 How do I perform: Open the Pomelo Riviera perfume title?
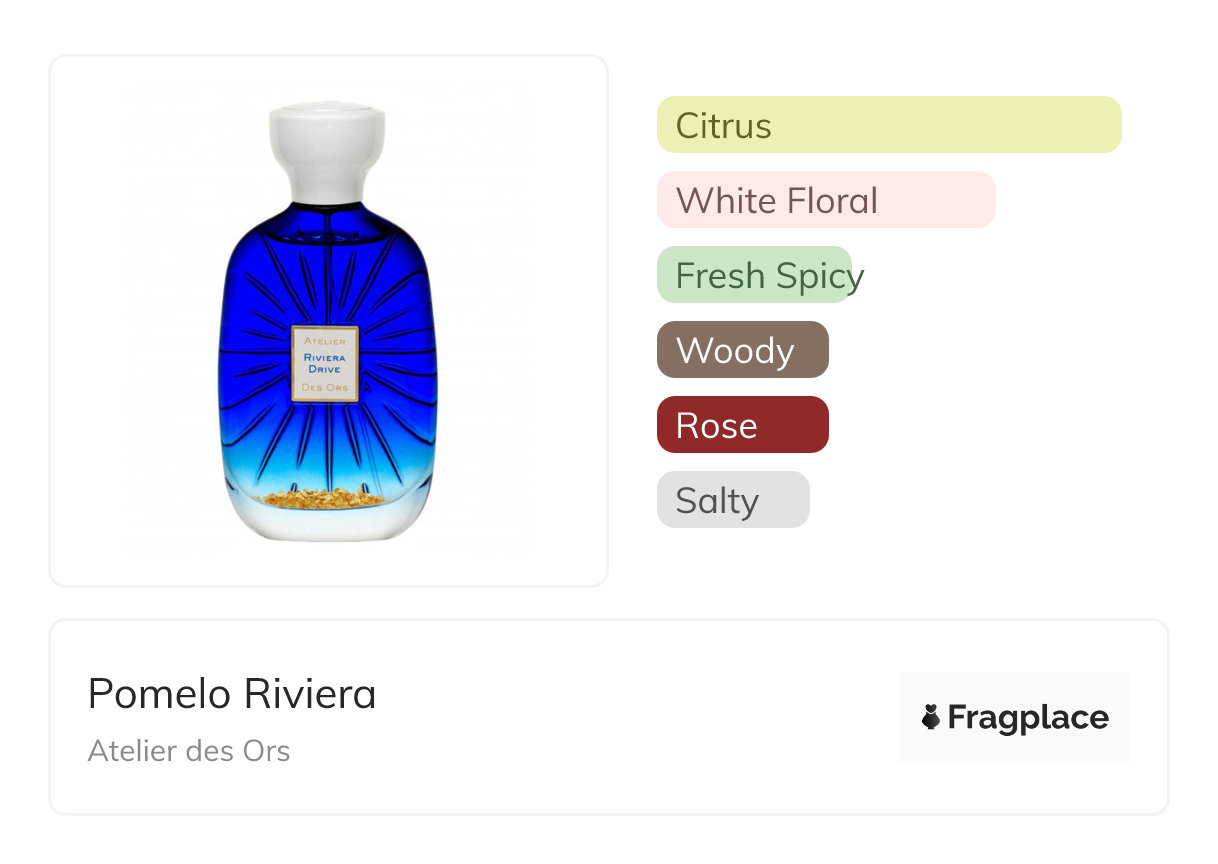pyautogui.click(x=232, y=694)
